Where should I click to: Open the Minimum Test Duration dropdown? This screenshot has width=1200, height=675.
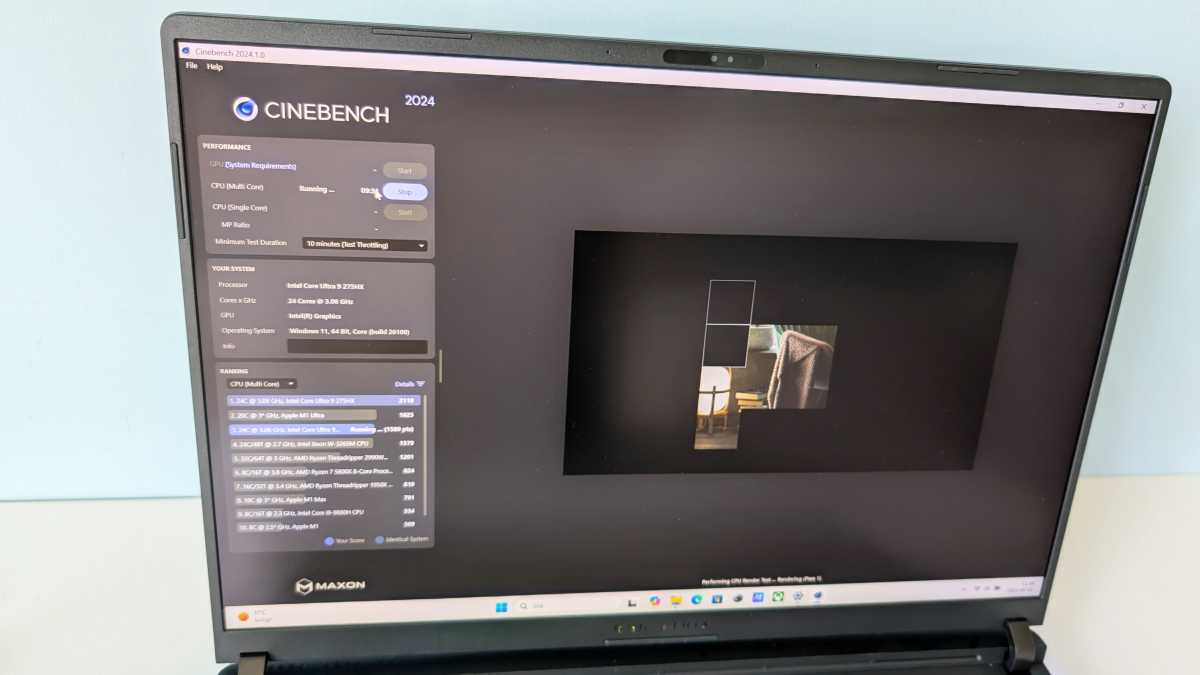pos(365,245)
